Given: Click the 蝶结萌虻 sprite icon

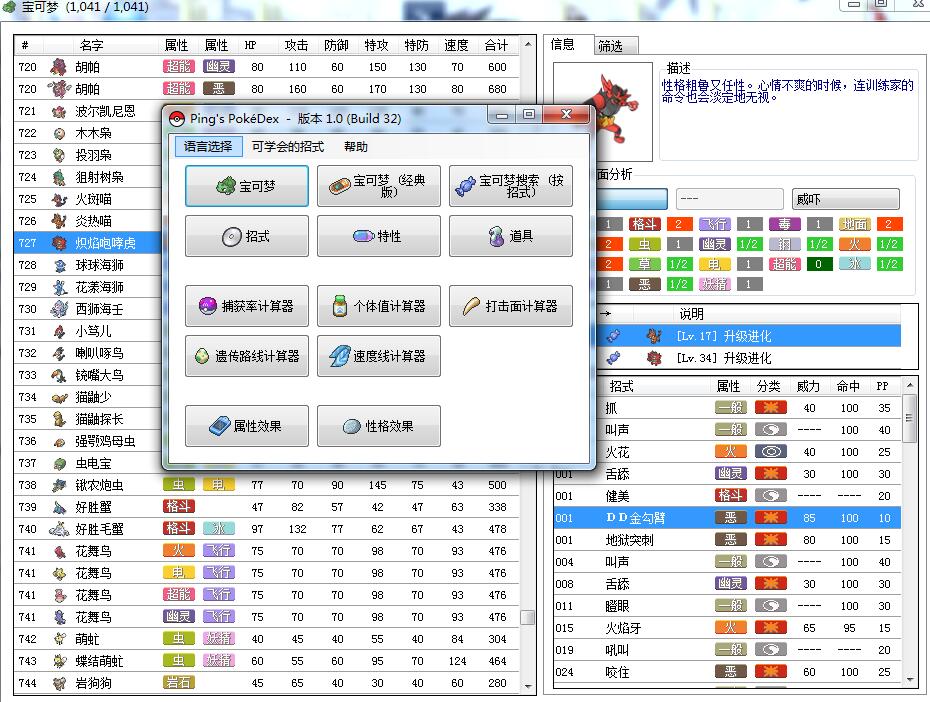Looking at the screenshot, I should 59,661.
